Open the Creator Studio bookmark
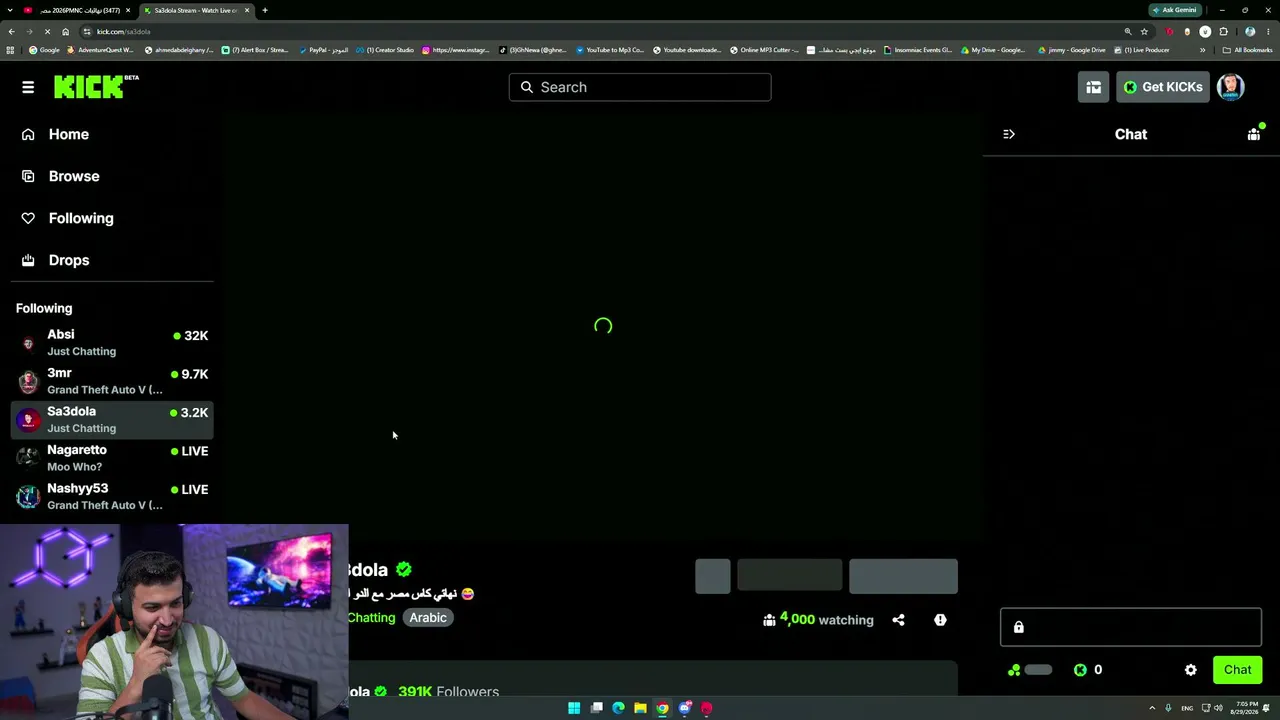This screenshot has width=1280, height=720. 385,50
